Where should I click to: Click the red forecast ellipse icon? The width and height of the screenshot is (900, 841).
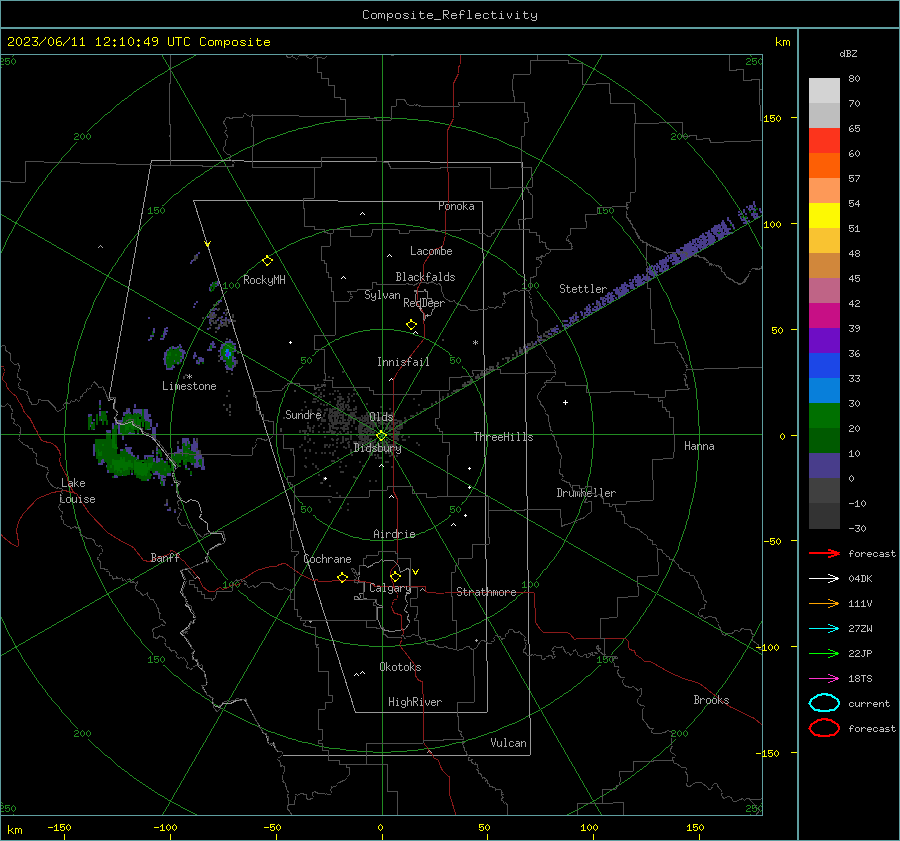click(824, 728)
